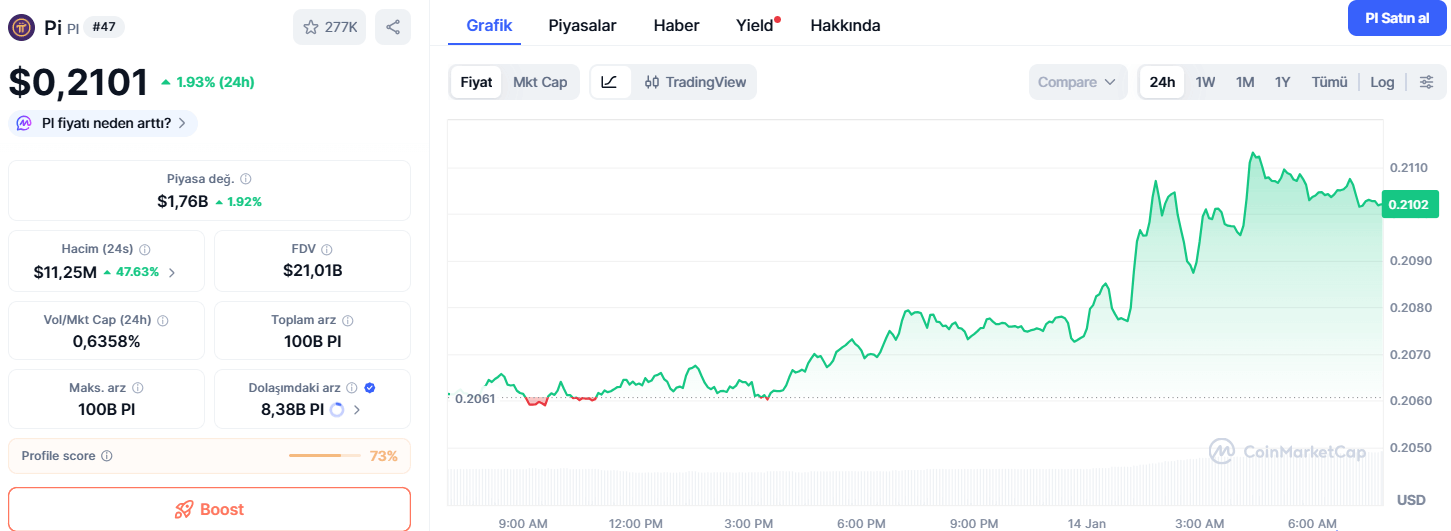The image size is (1451, 531).
Task: Click the $0,2101 price value
Action: [79, 82]
